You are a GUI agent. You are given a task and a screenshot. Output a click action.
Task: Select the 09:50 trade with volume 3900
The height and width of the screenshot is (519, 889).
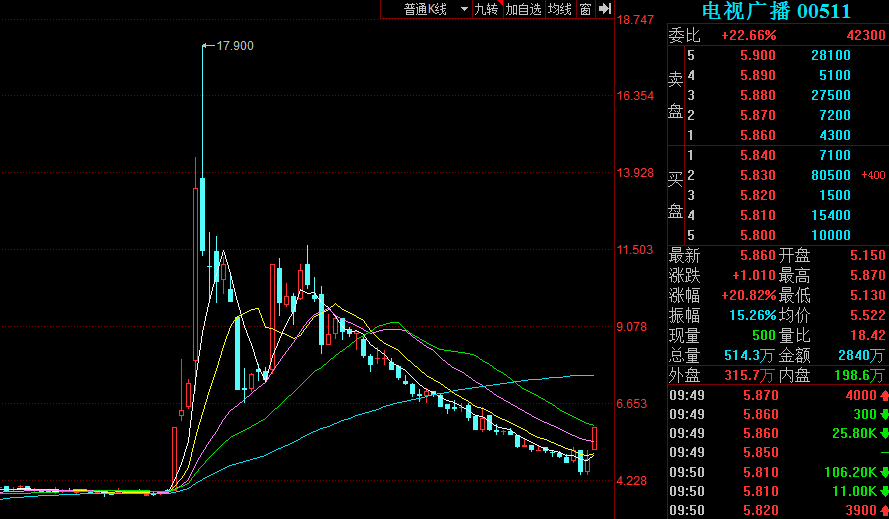coord(779,510)
